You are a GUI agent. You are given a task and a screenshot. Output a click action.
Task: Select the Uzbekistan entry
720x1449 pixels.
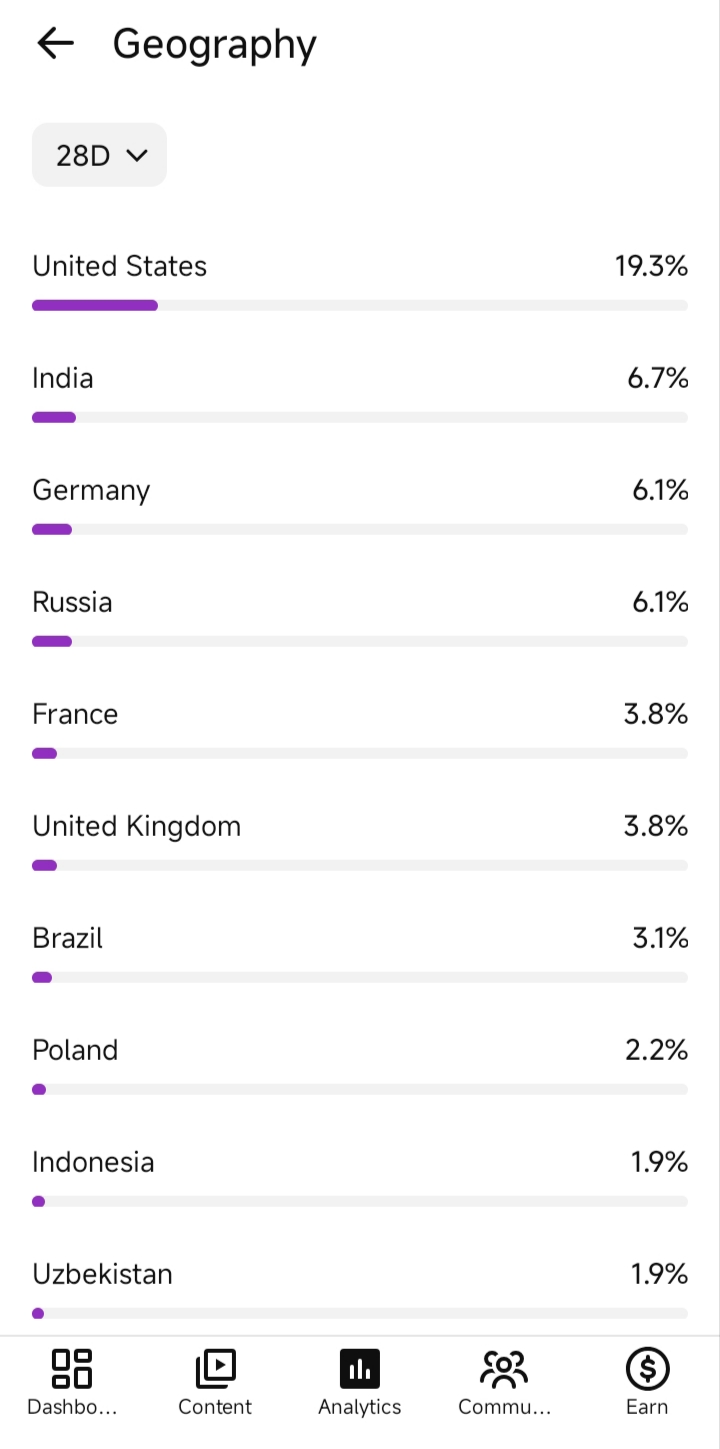coord(360,1291)
